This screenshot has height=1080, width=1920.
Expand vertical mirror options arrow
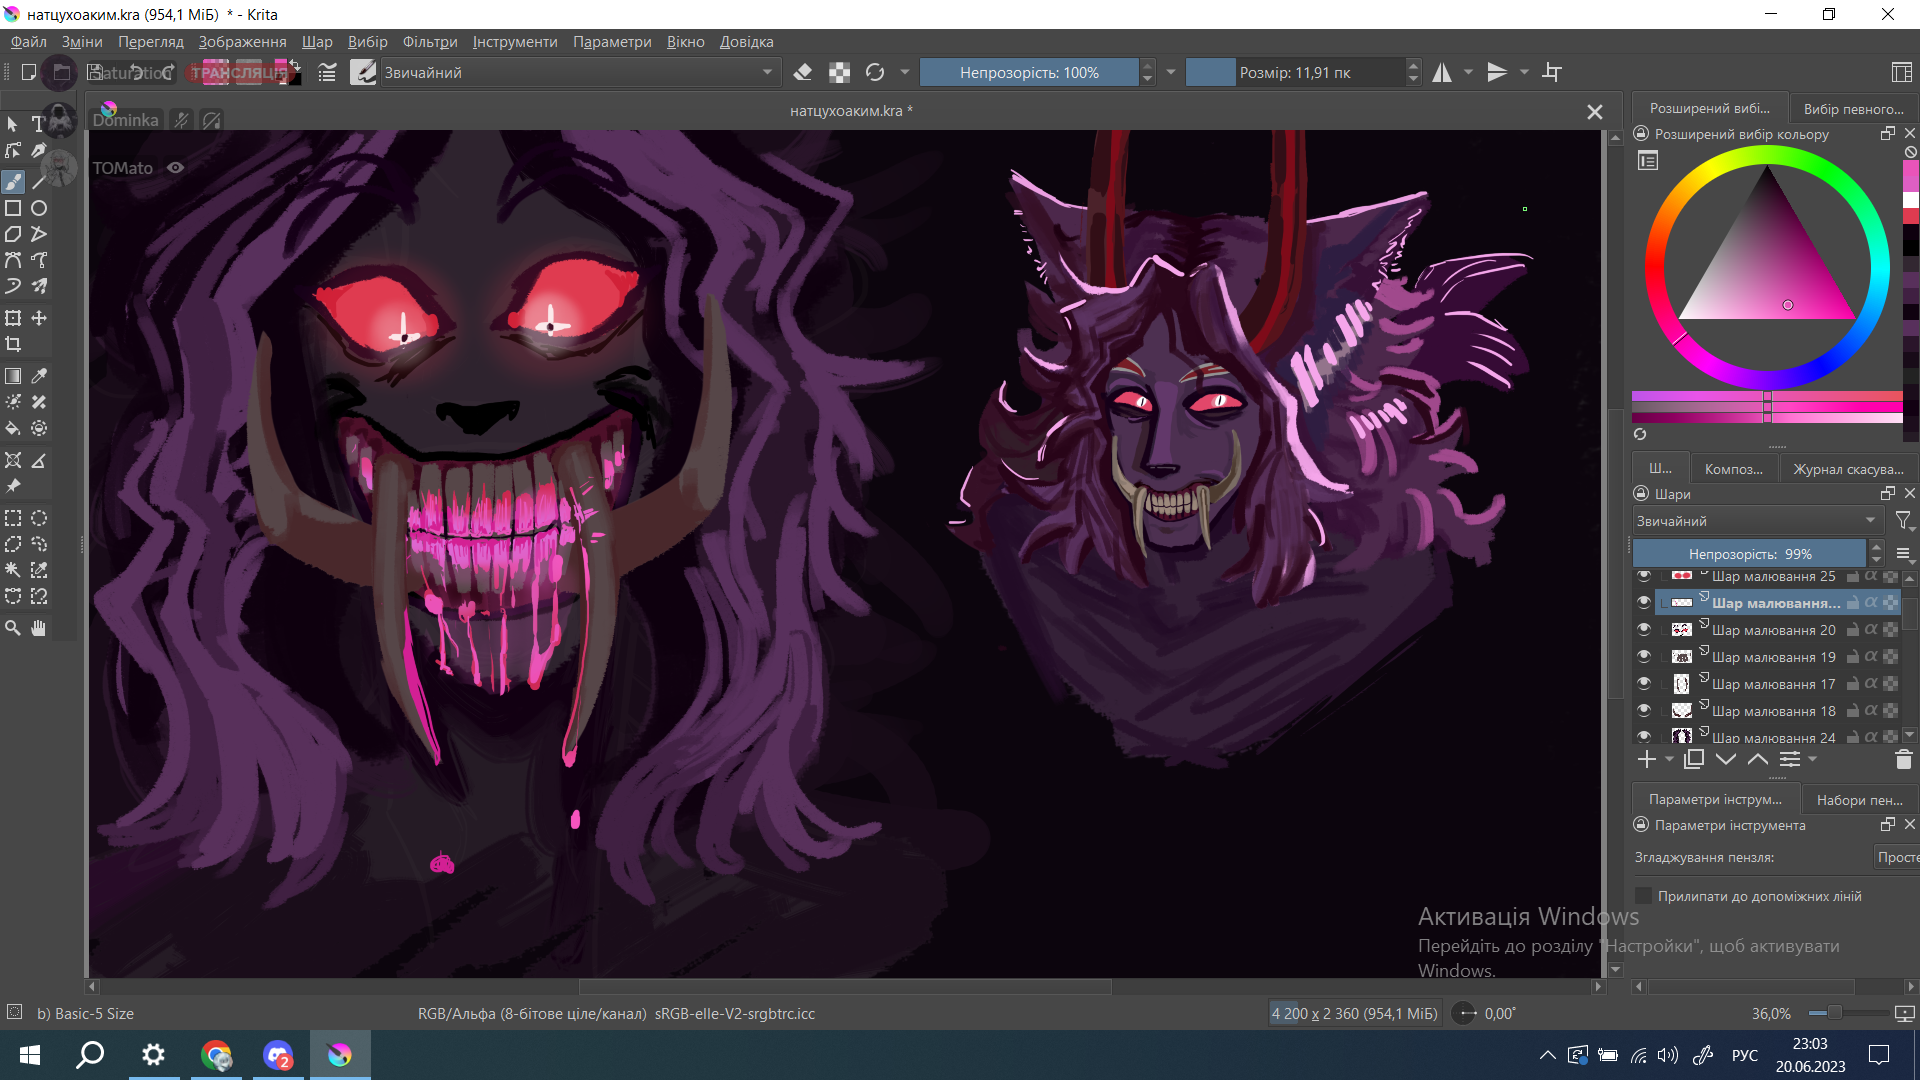(x=1524, y=72)
